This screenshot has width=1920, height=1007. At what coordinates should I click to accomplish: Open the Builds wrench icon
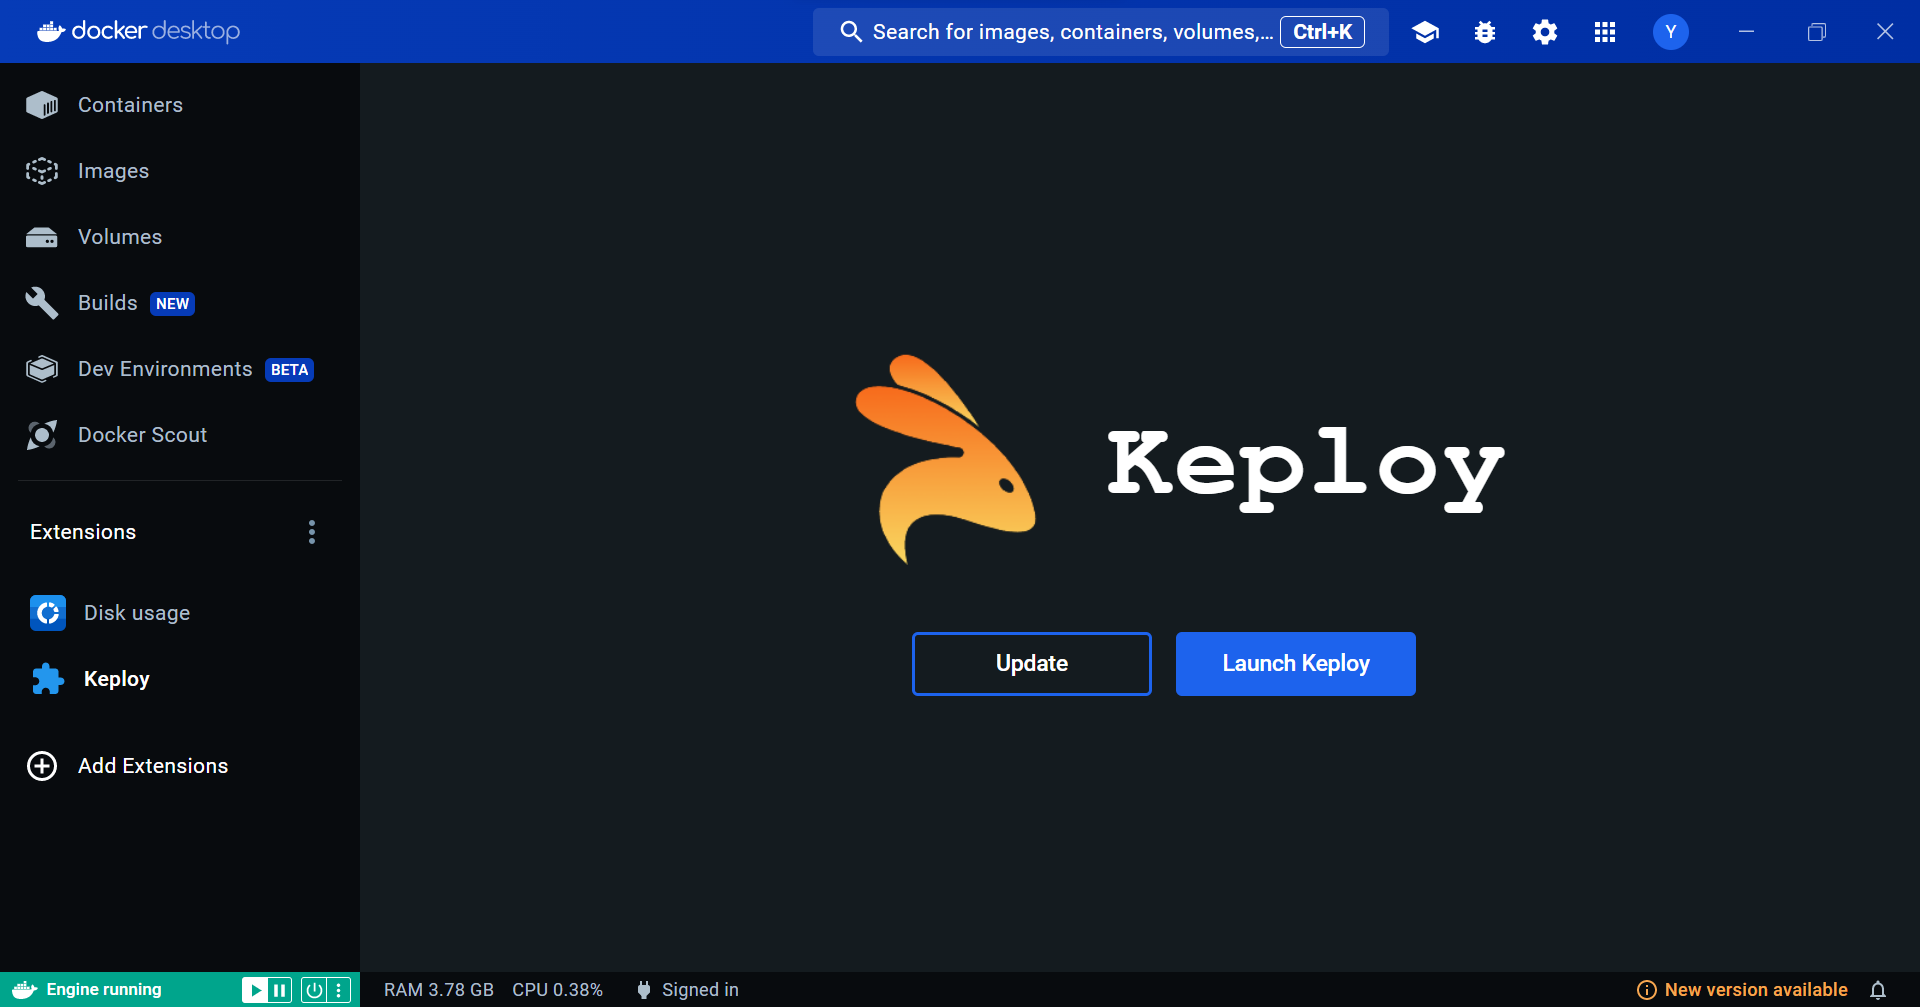(42, 303)
